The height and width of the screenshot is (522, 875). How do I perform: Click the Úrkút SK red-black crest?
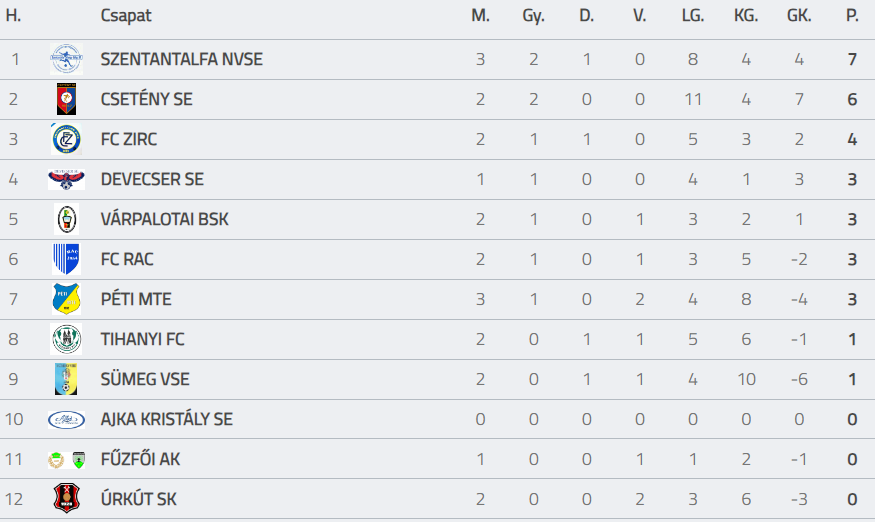point(66,499)
